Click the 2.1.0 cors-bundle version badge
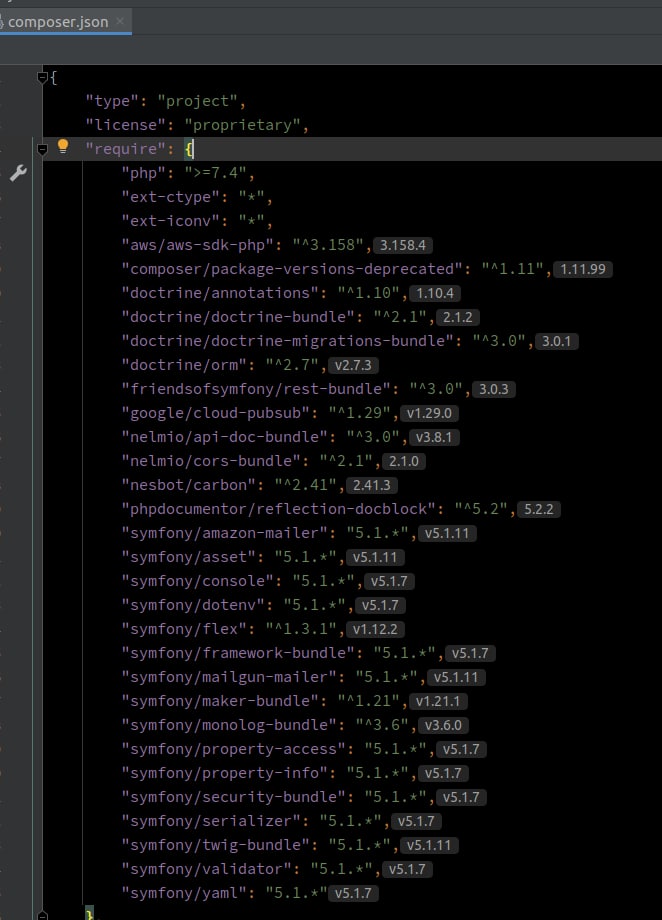Viewport: 662px width, 920px height. (x=404, y=462)
